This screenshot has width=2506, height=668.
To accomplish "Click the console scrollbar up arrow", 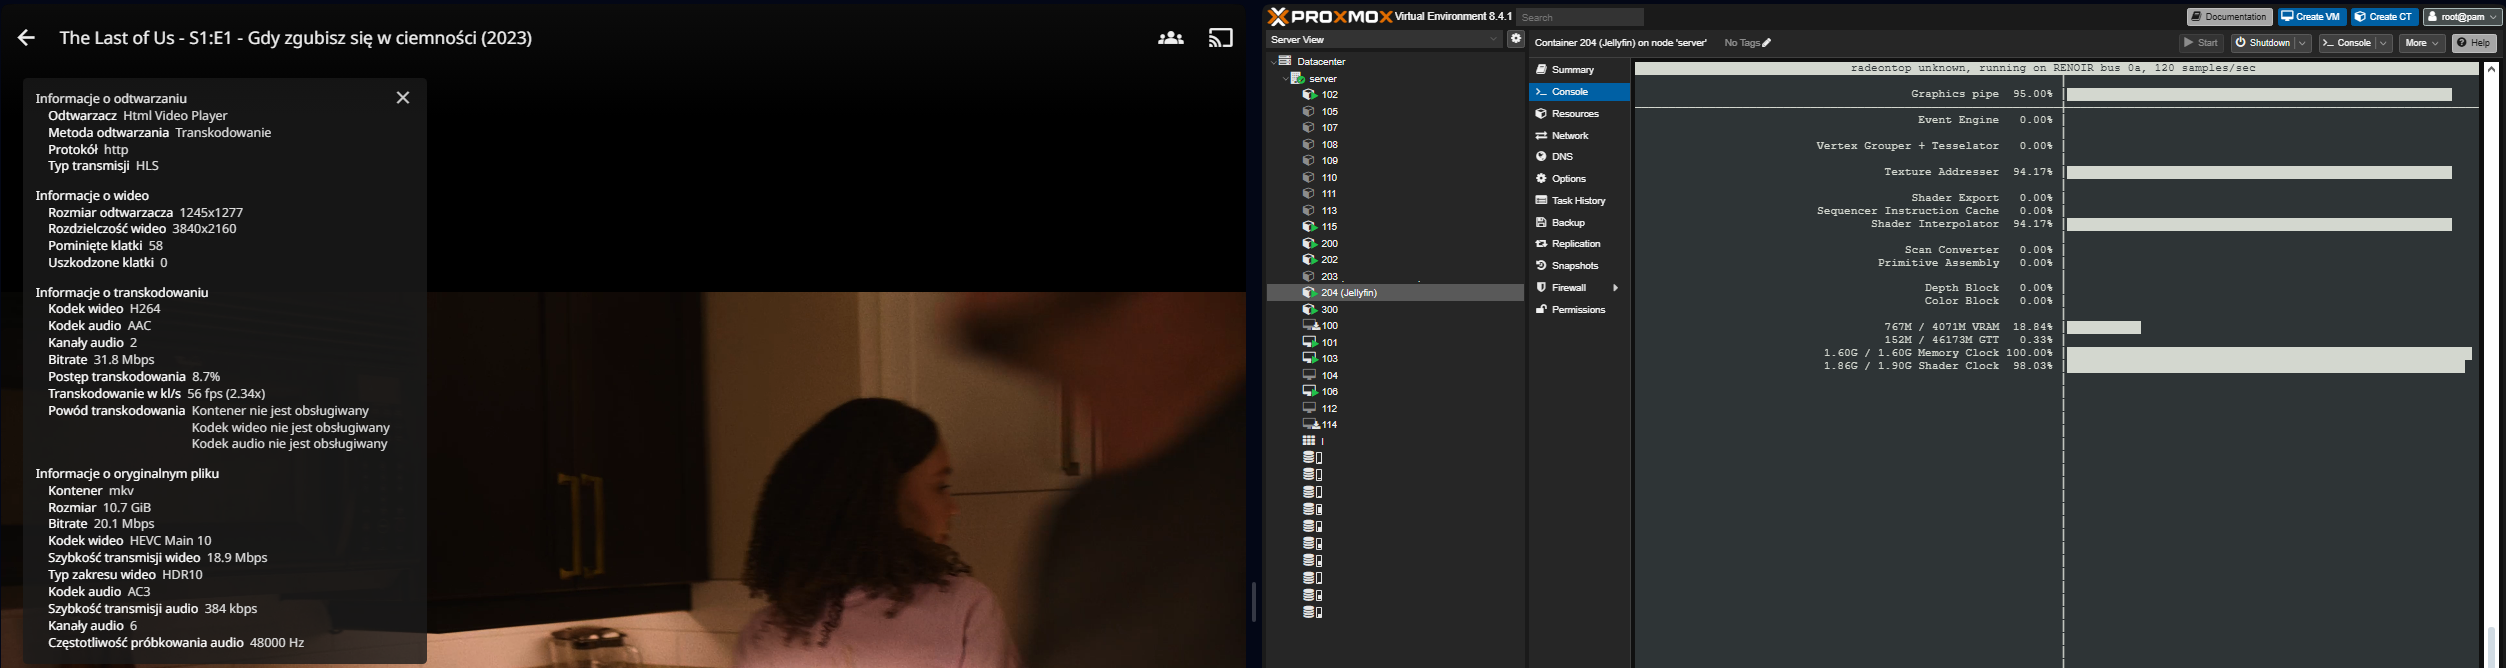I will click(2489, 68).
